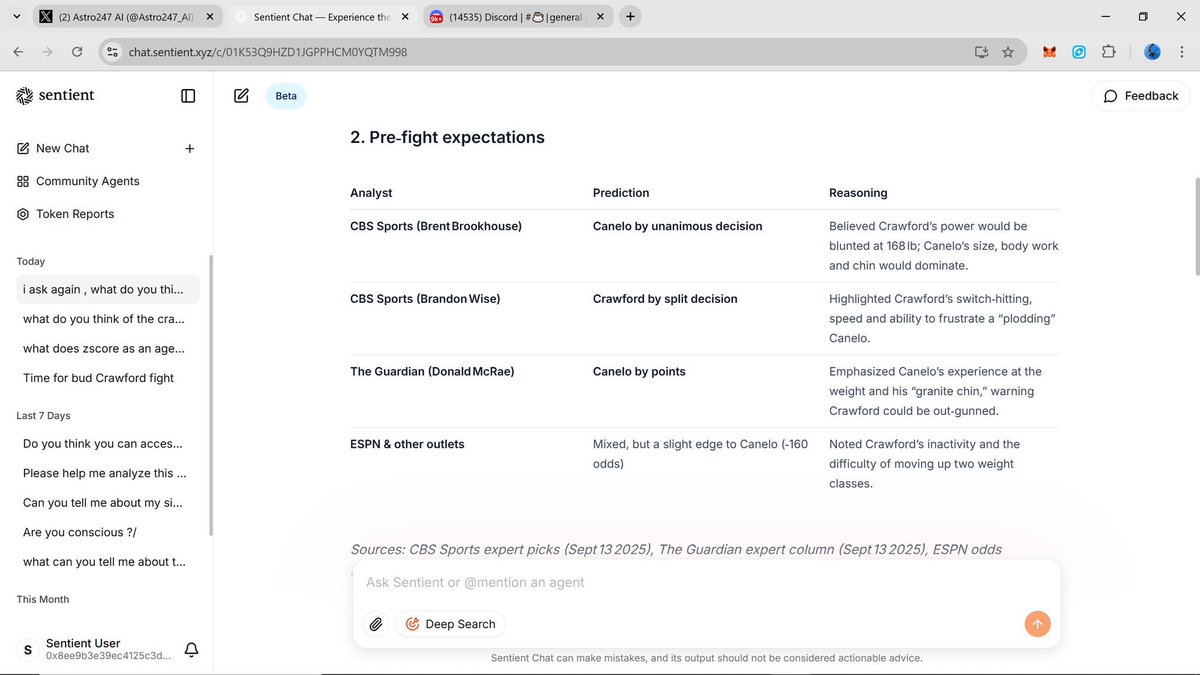Click 'Crawford by split decision' cell
The width and height of the screenshot is (1200, 675).
[x=665, y=299]
